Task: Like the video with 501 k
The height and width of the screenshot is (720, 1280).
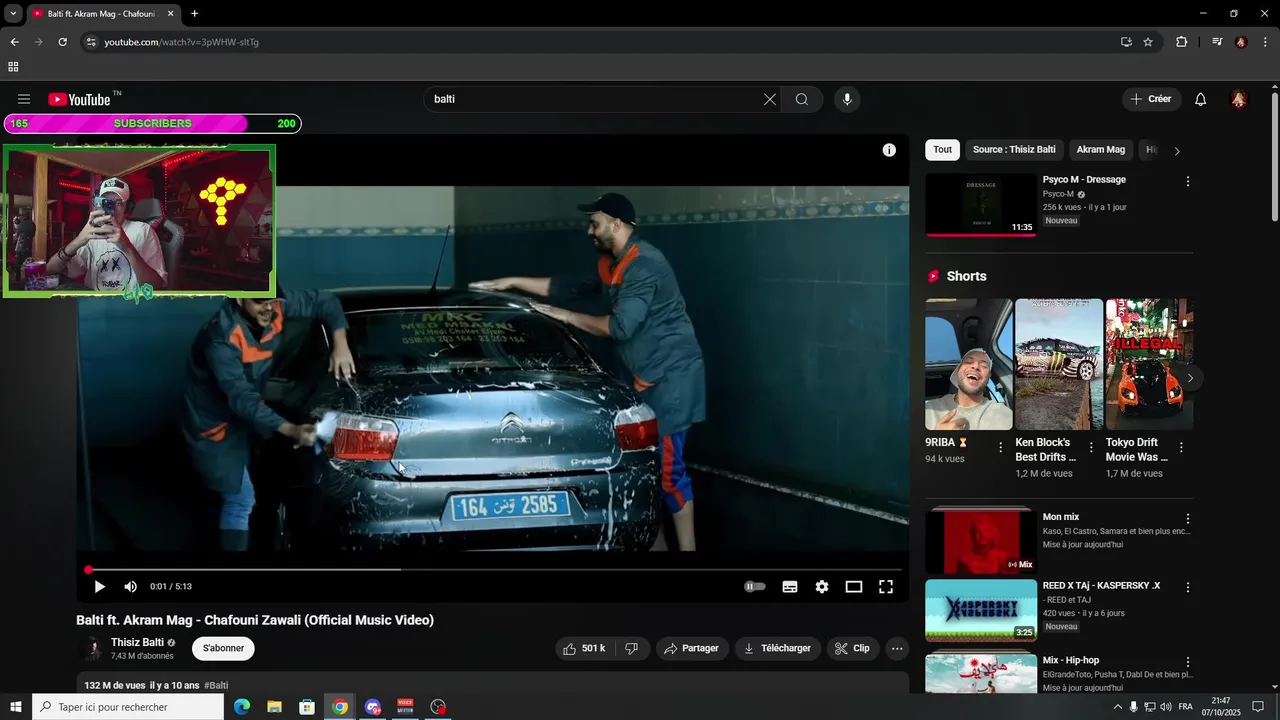Action: [584, 648]
